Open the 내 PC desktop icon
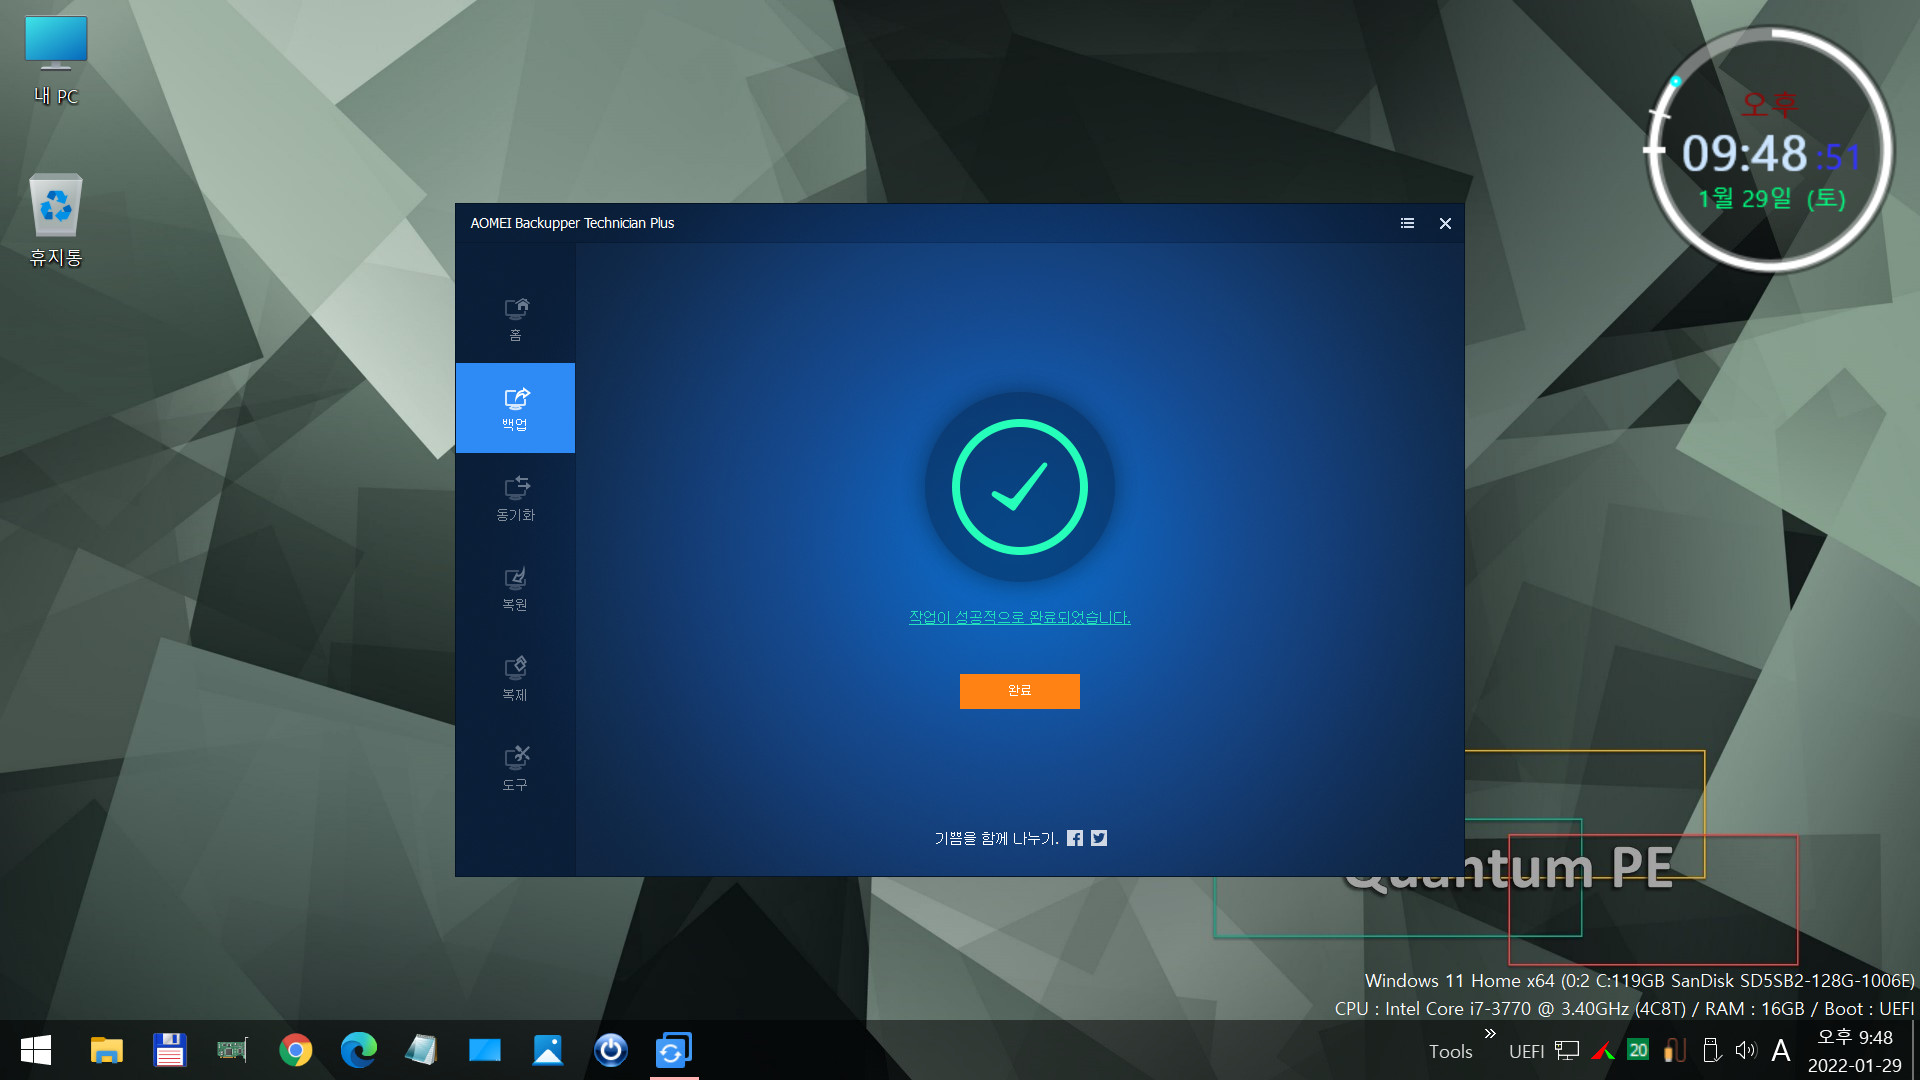1920x1080 pixels. coord(56,61)
